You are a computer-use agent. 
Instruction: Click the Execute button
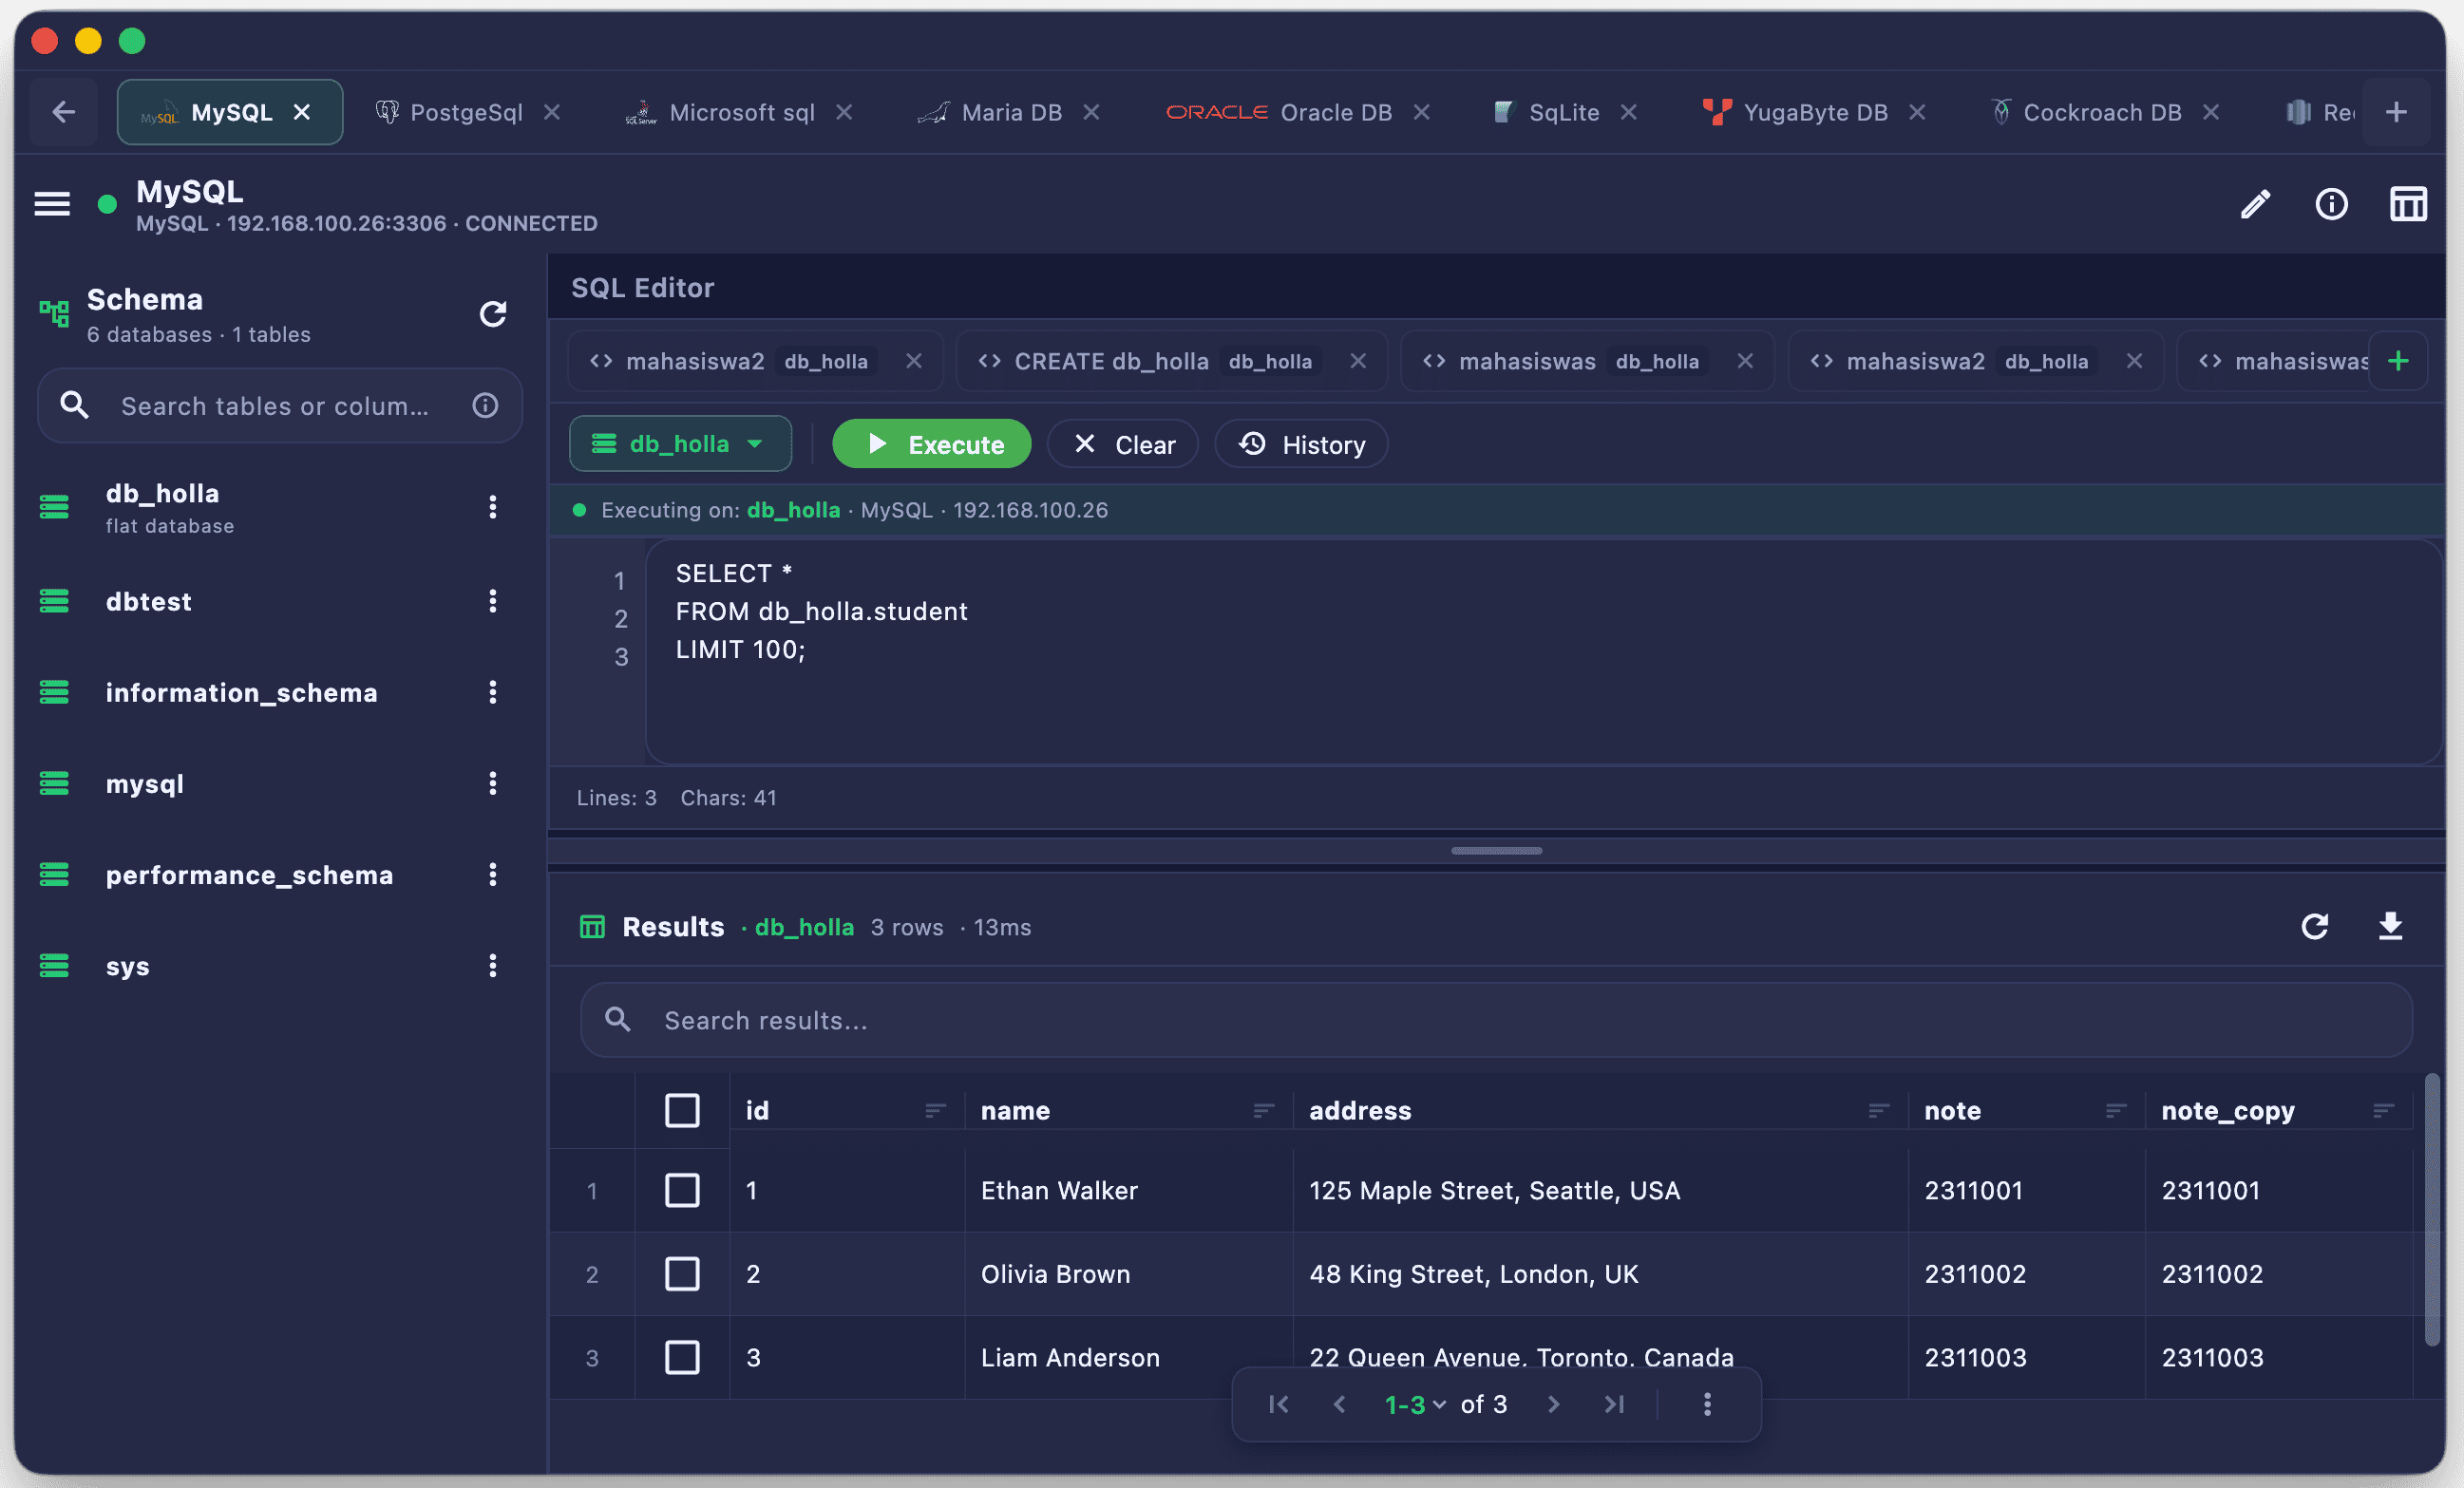931,444
